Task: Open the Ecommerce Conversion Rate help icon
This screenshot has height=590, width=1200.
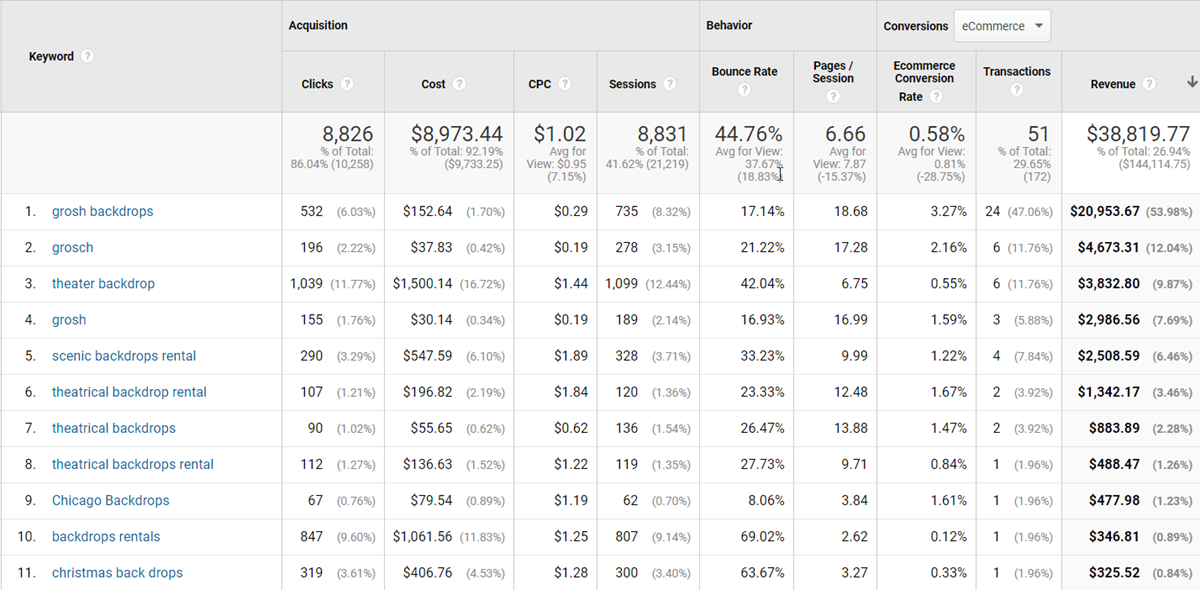Action: (936, 97)
